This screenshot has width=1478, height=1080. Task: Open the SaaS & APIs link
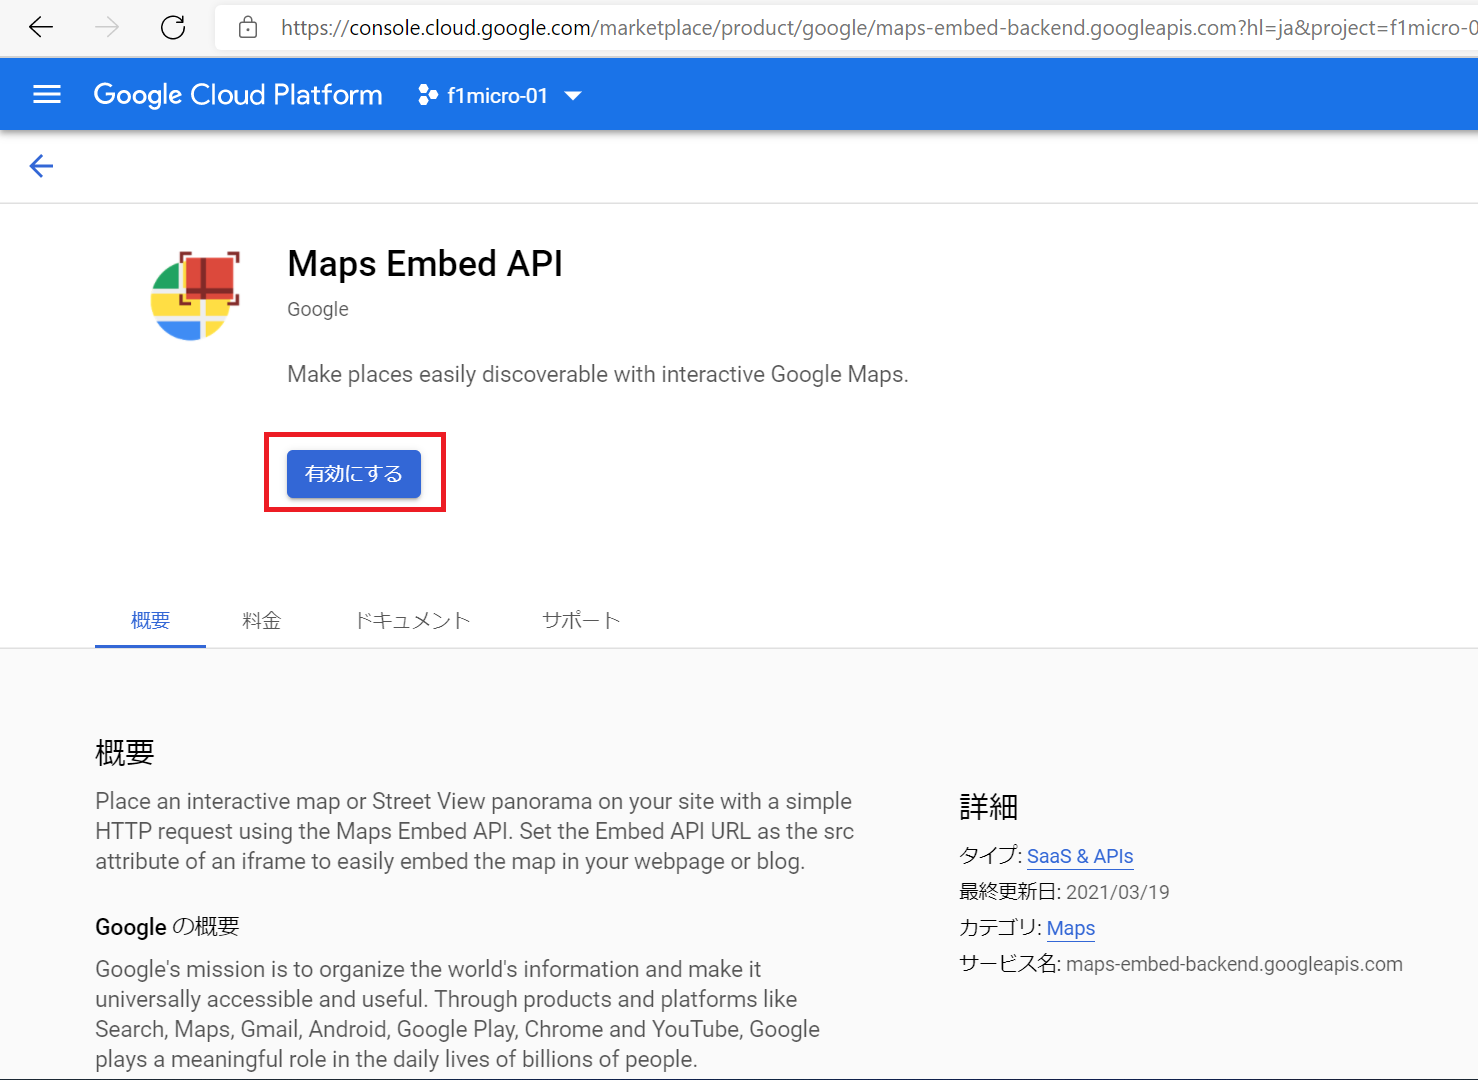click(1080, 856)
